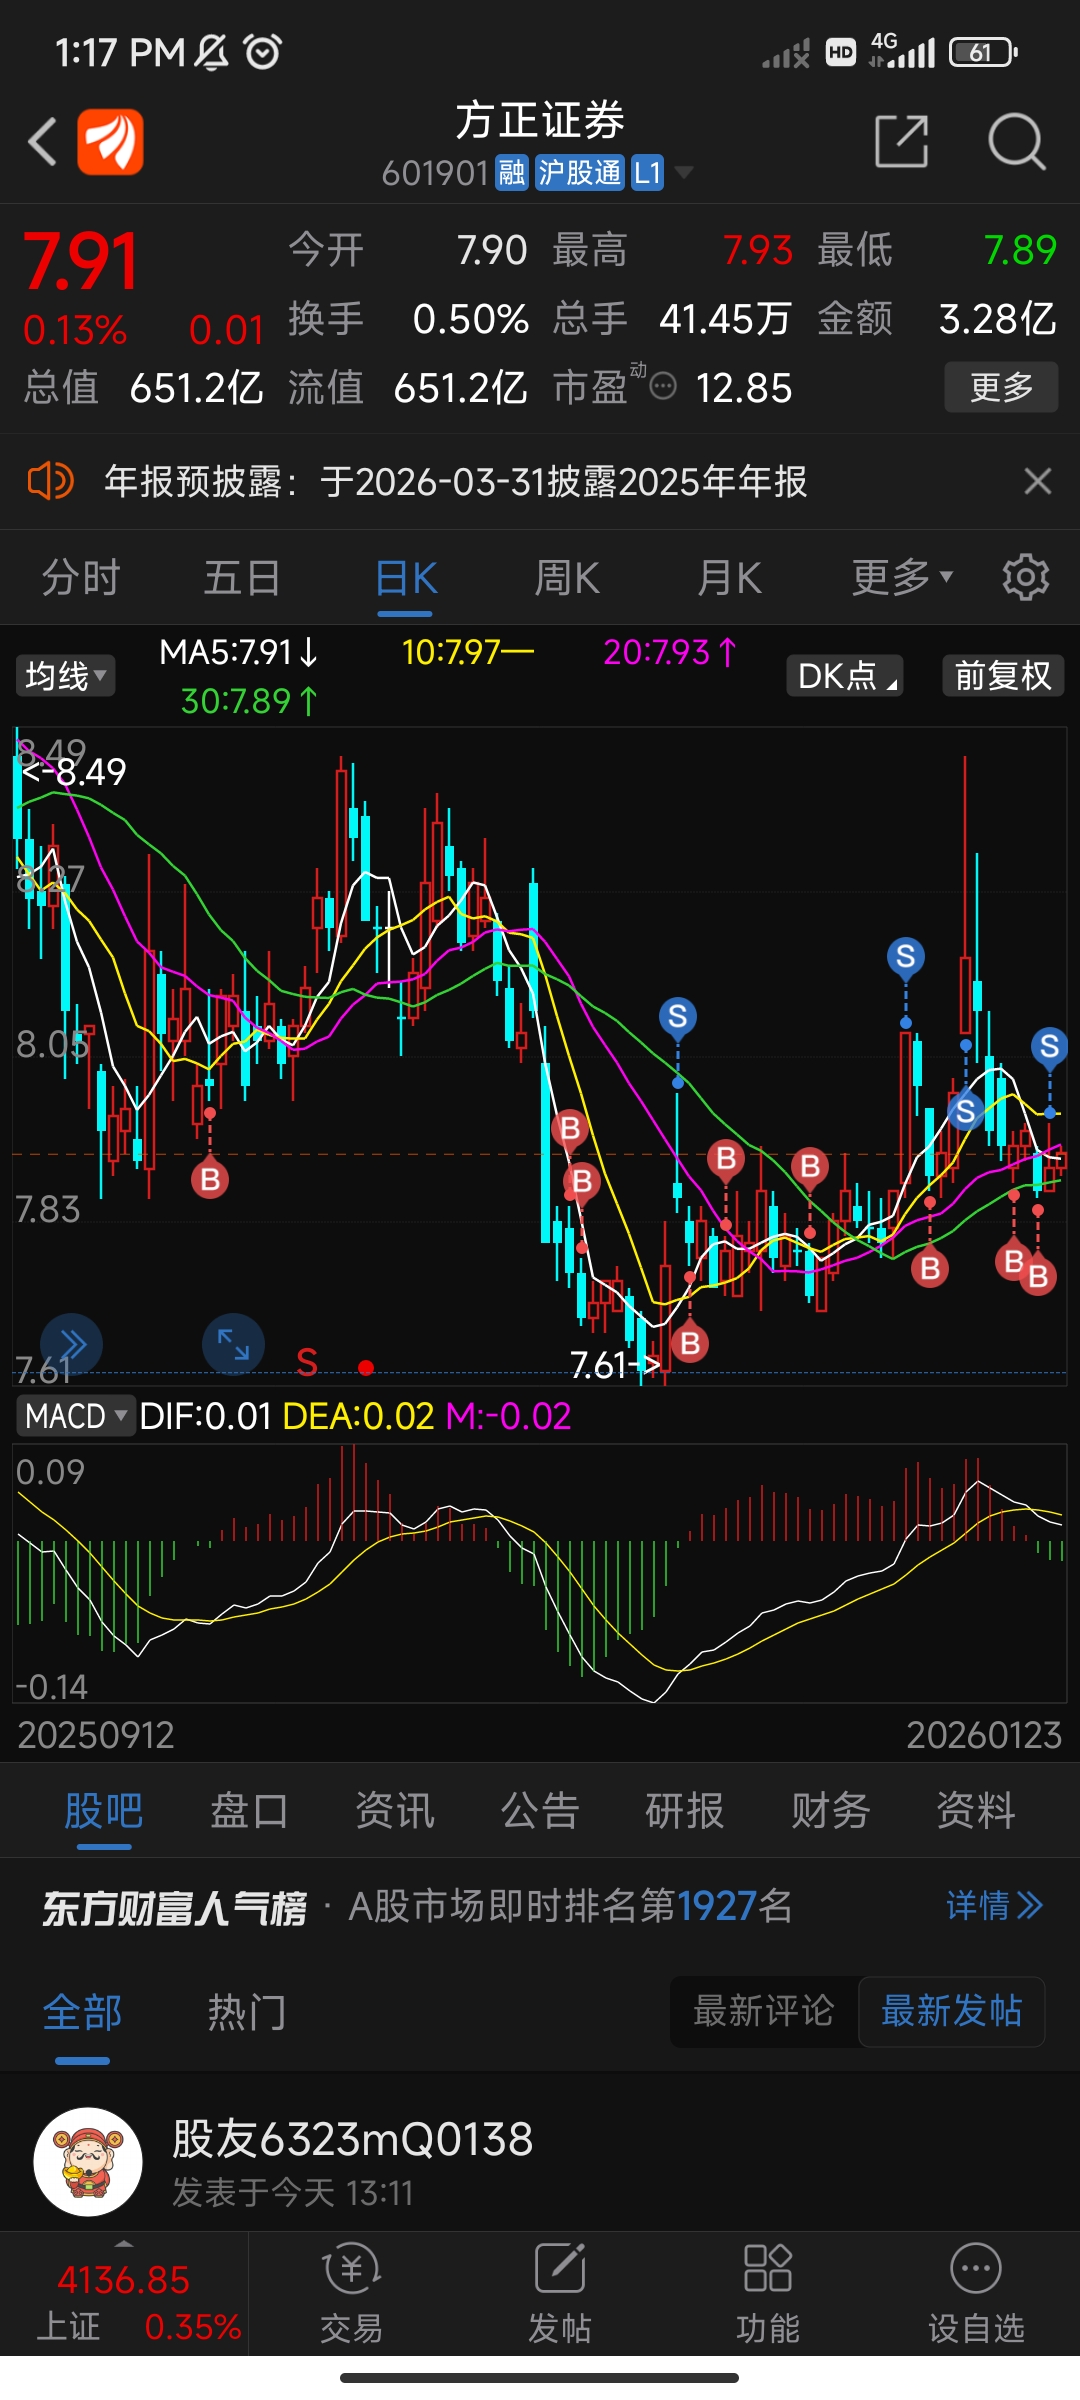Screen dimensions: 1080x2400
Task: Tap the dynamic P/E info icon
Action: [x=663, y=386]
